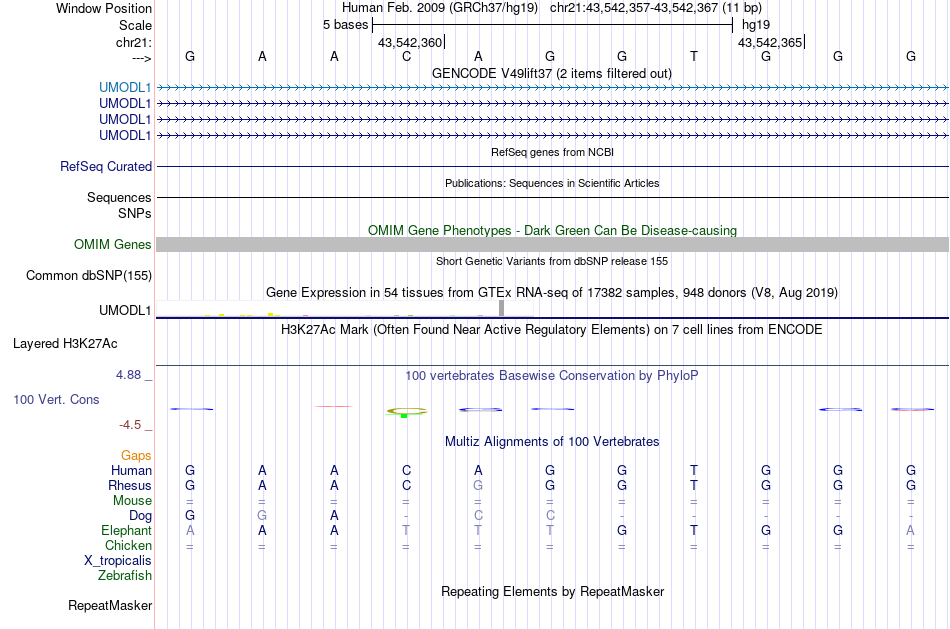Click the 'hg19' assembly text
950x629 pixels.
[756, 25]
